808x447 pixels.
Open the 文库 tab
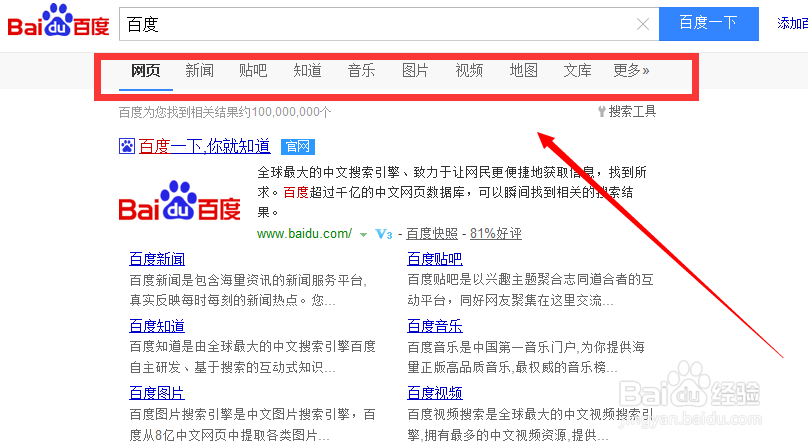(577, 70)
